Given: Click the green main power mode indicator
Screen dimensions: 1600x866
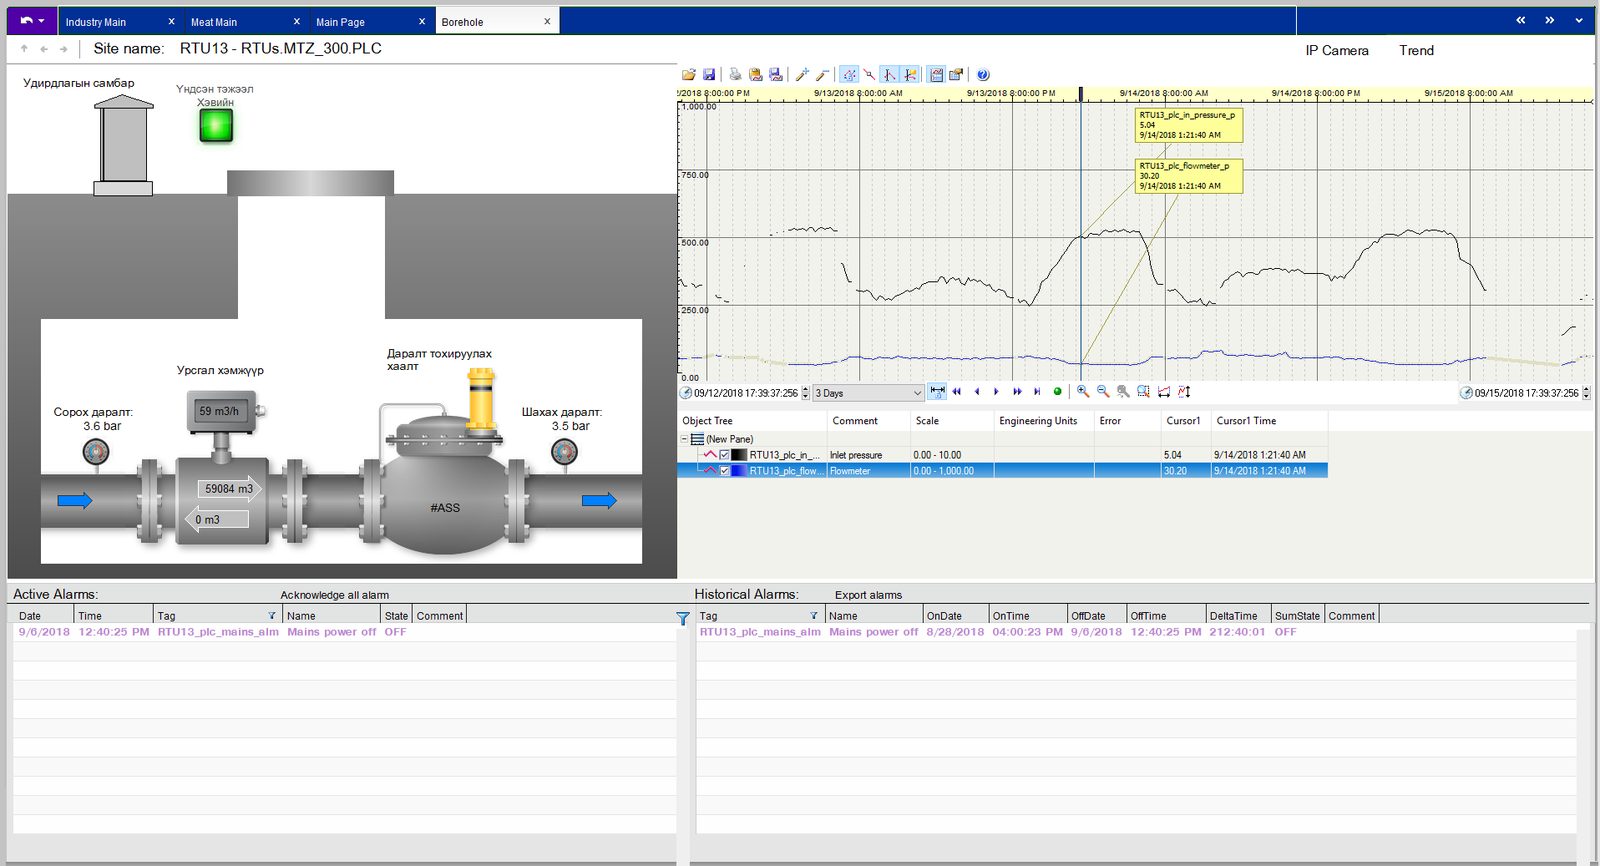Looking at the screenshot, I should (216, 125).
